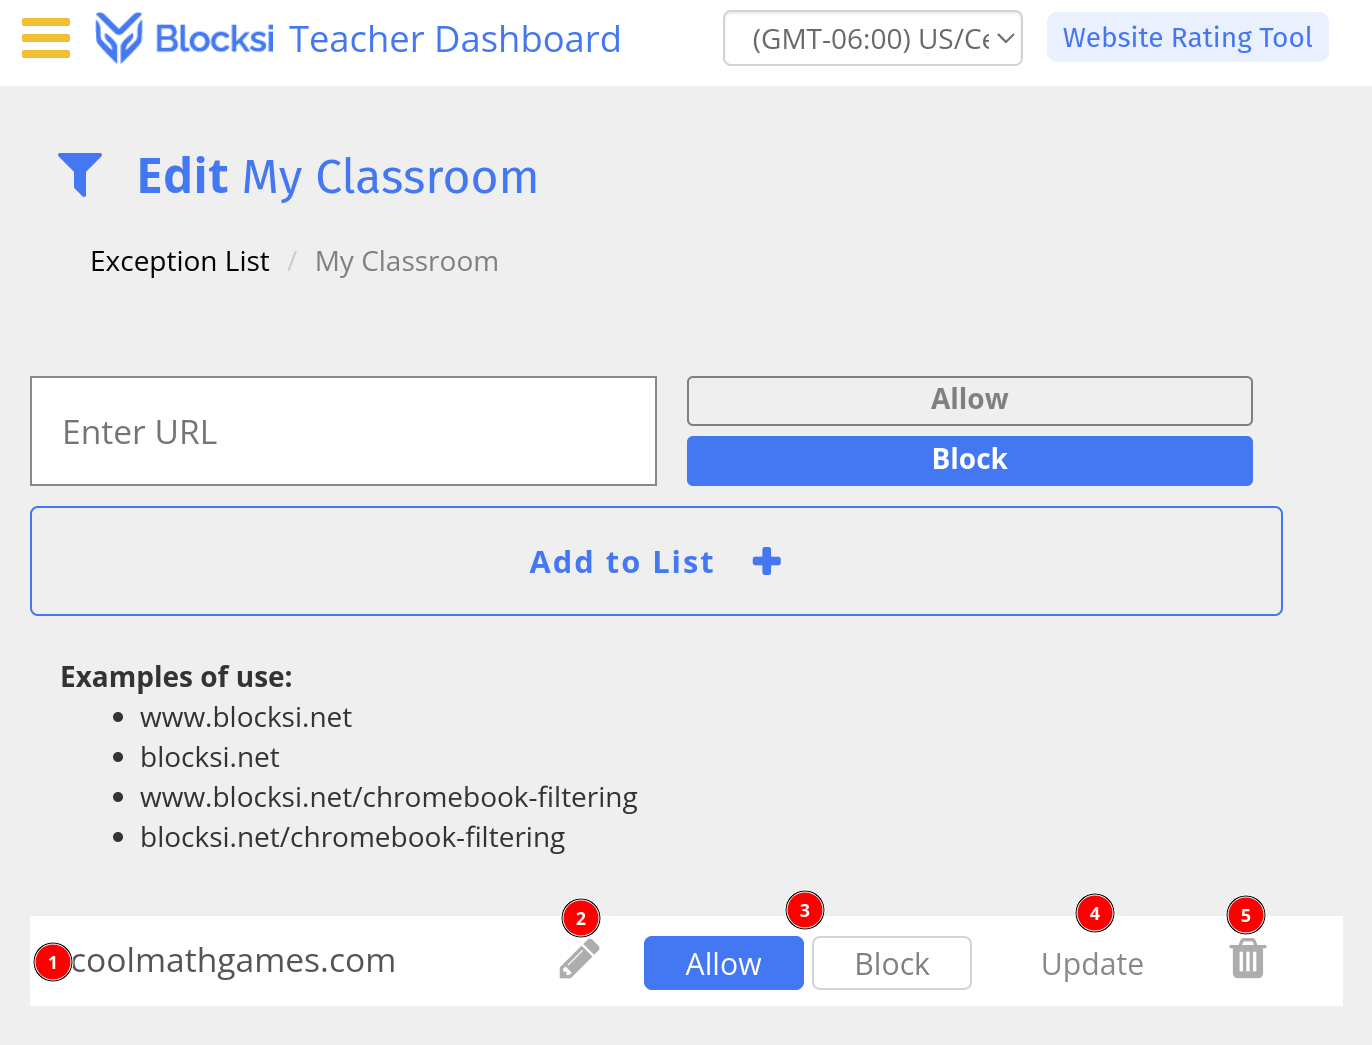
Task: Open the Website Rating Tool
Action: [x=1187, y=37]
